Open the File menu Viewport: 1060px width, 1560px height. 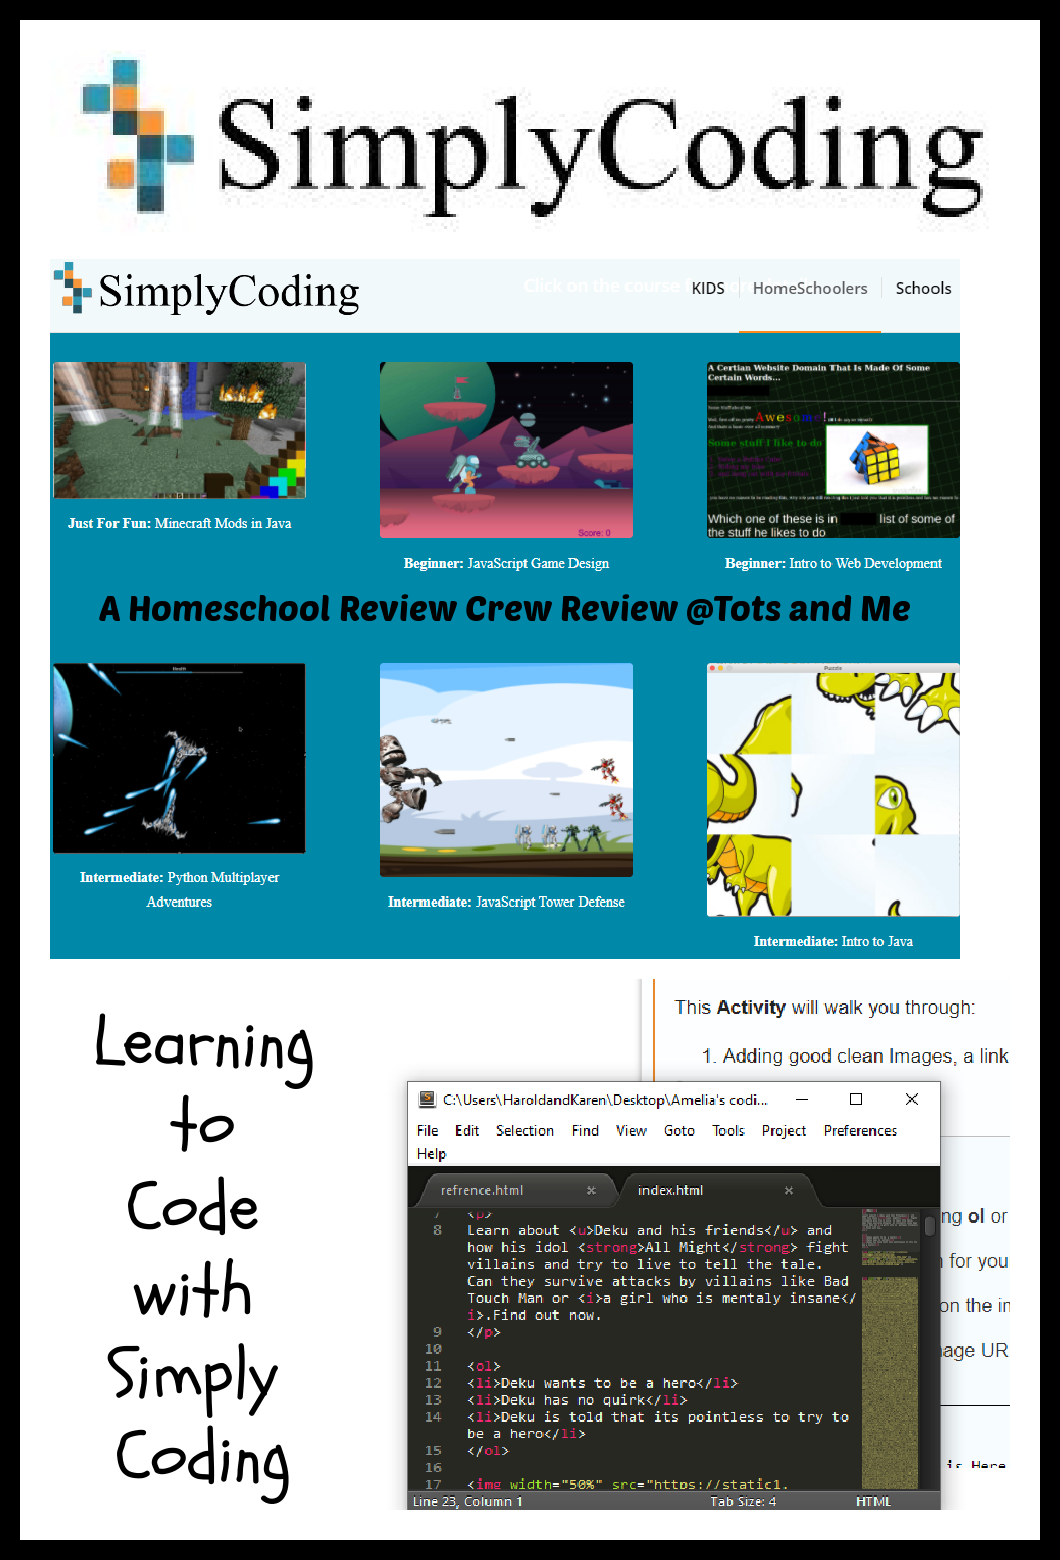tap(427, 1130)
